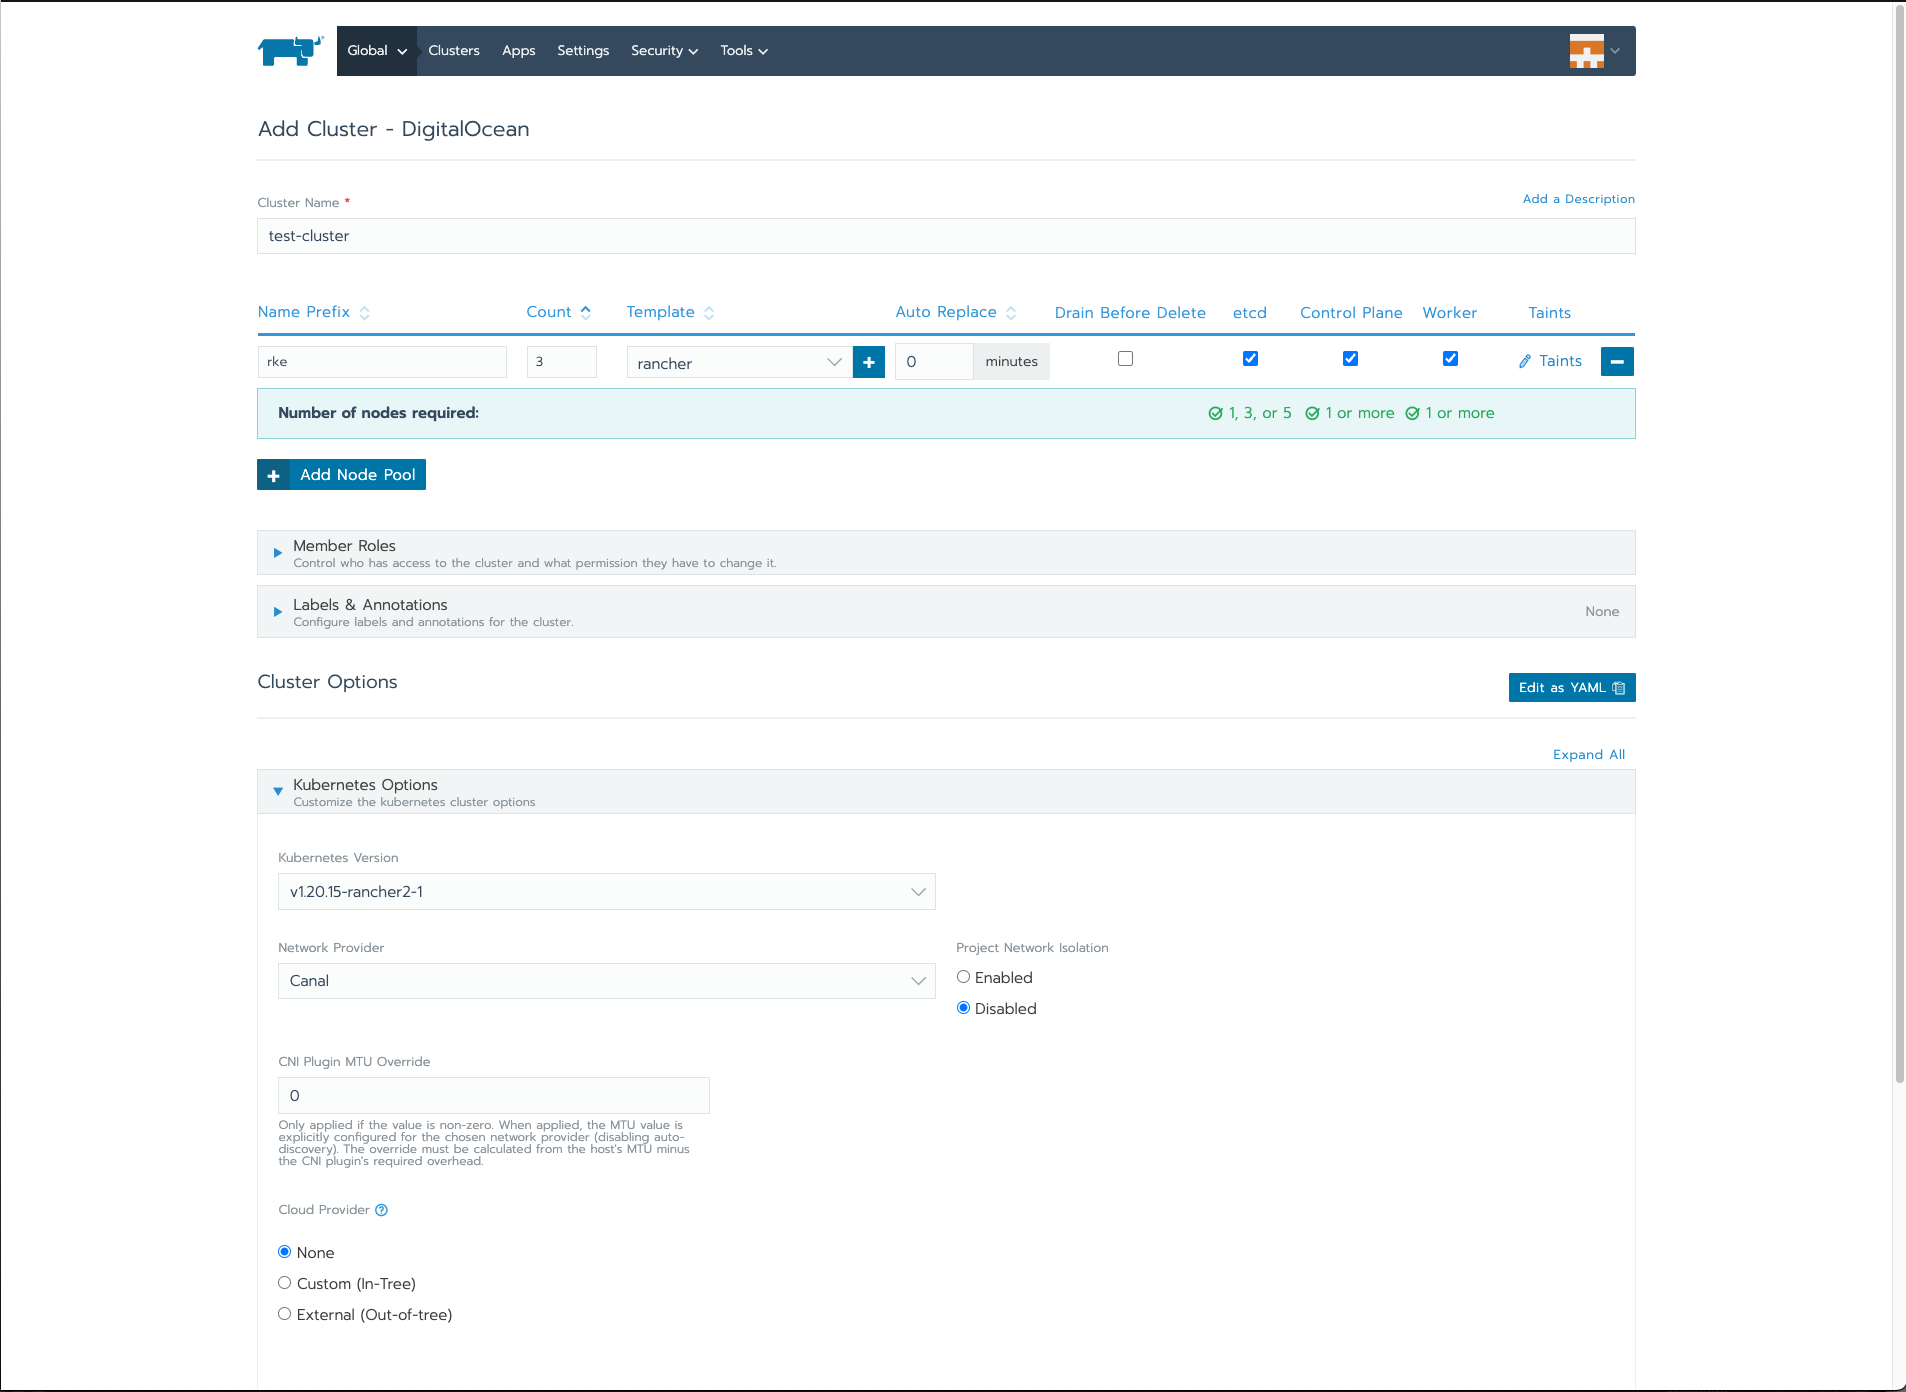This screenshot has height=1392, width=1906.
Task: Click the Add Node Pool button
Action: coord(341,475)
